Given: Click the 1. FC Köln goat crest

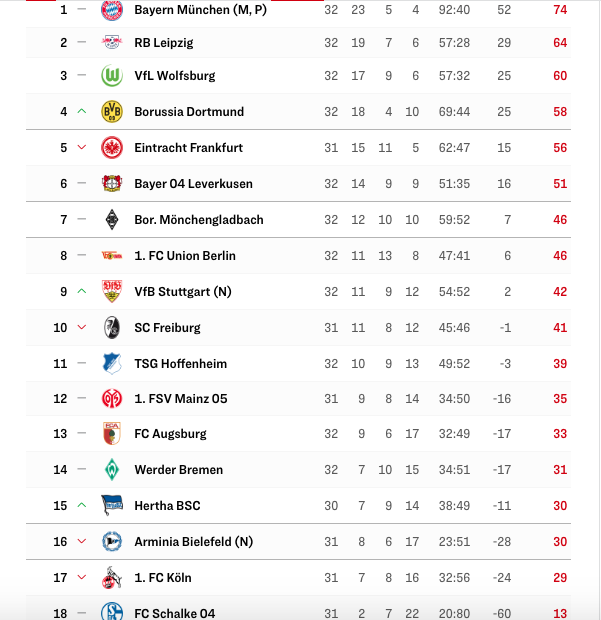Looking at the screenshot, I should click(x=112, y=577).
